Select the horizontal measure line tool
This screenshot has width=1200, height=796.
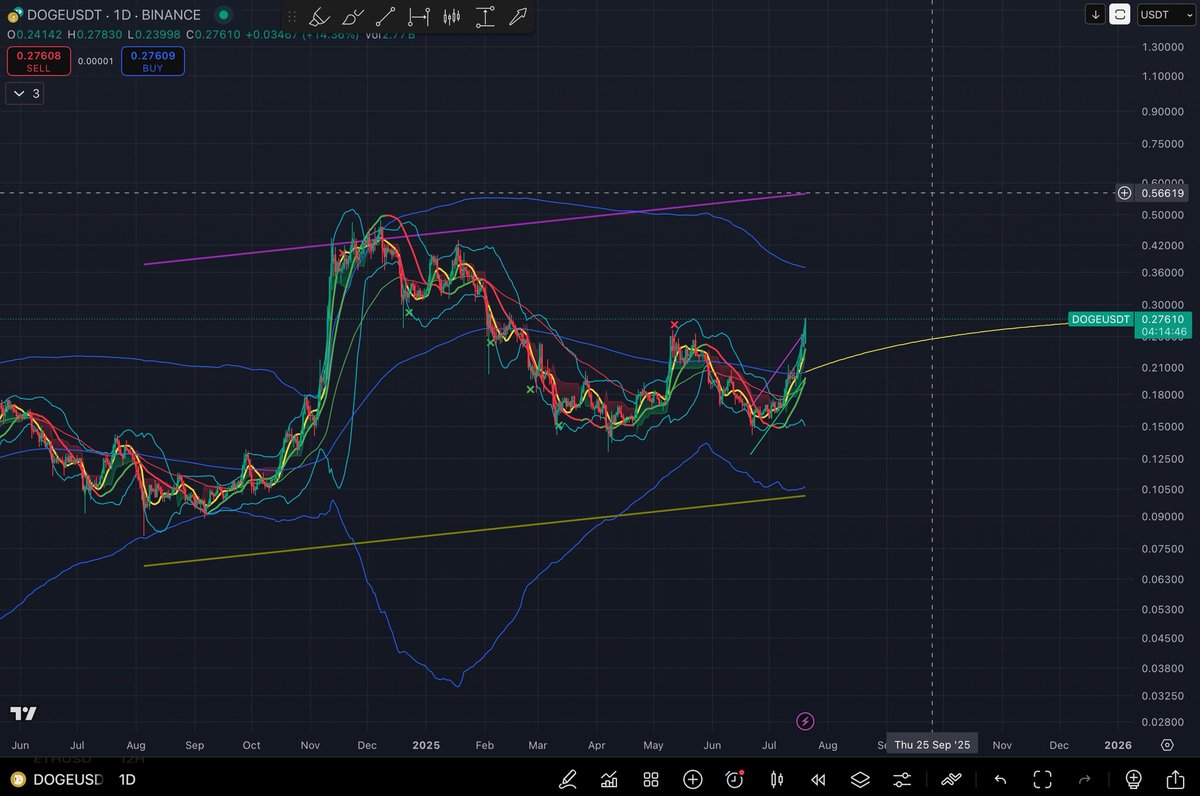pyautogui.click(x=419, y=17)
